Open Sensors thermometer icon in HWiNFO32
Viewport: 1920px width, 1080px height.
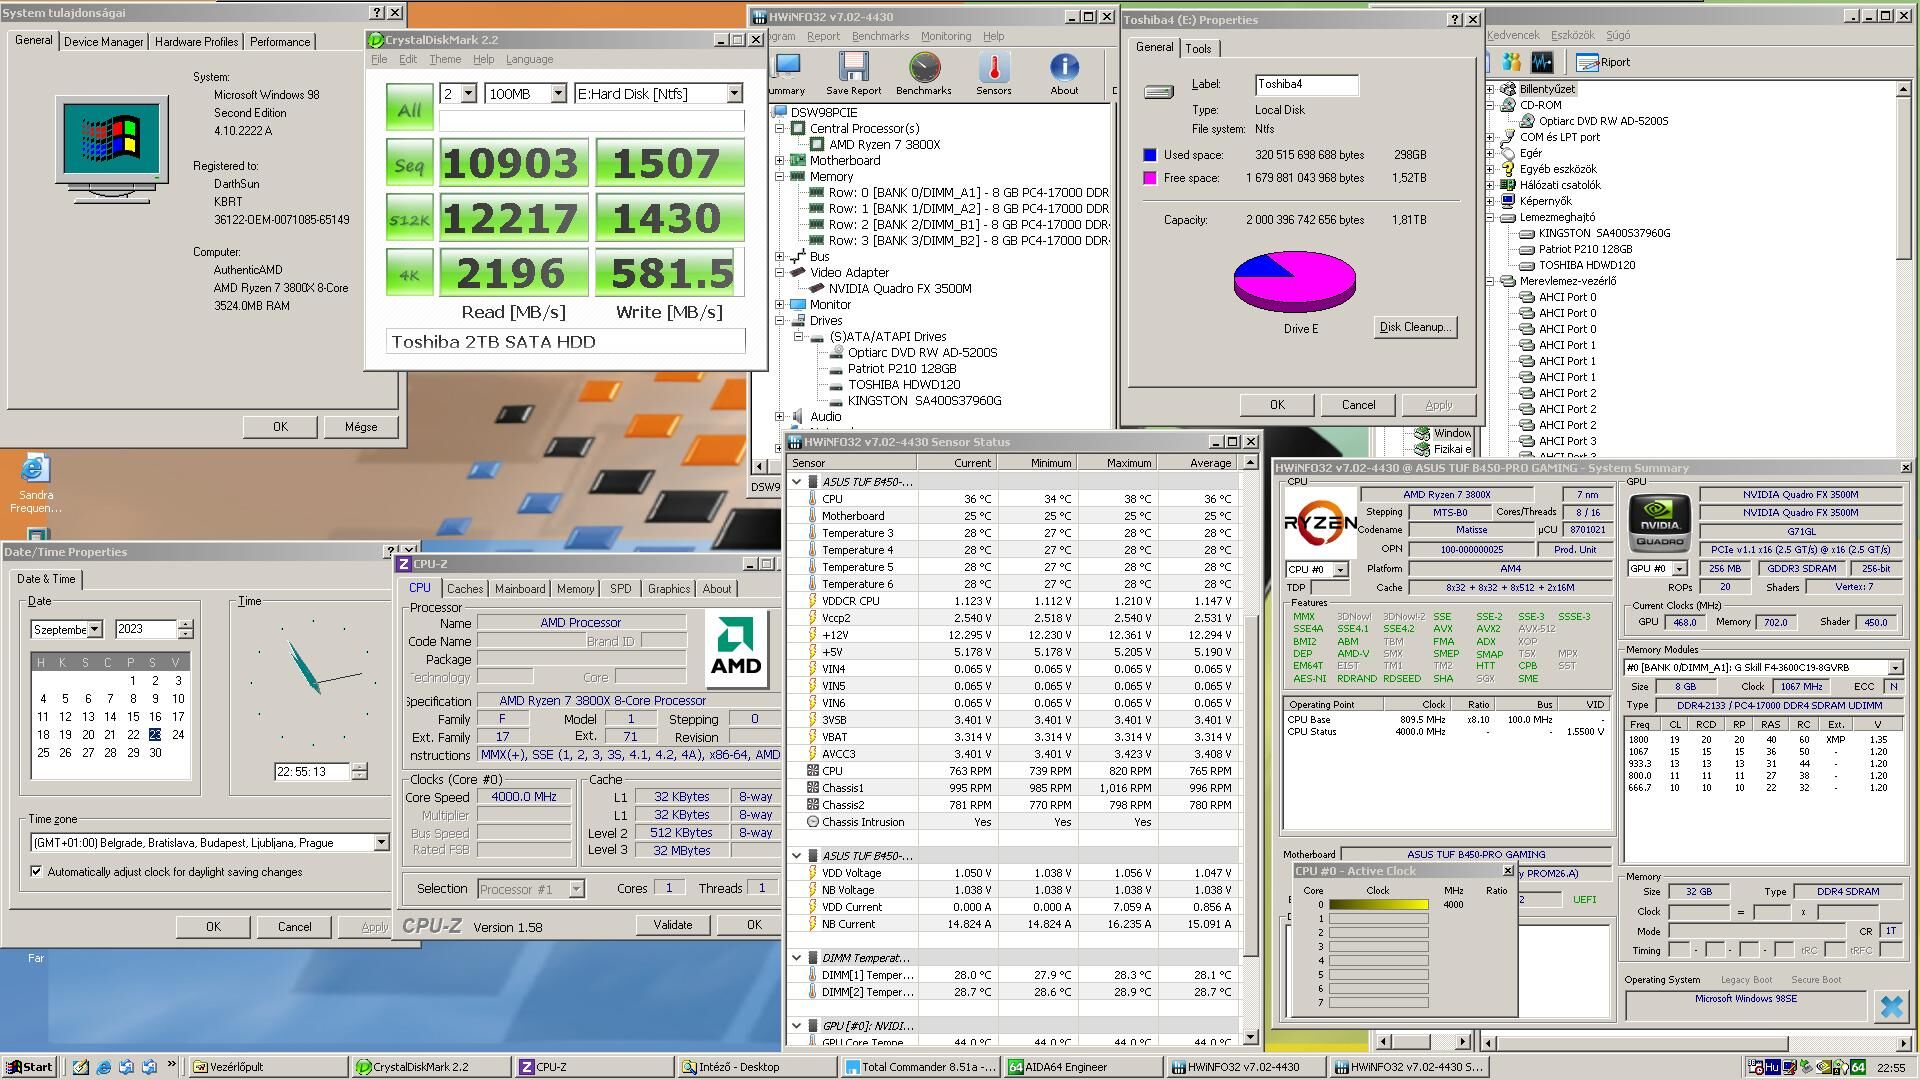[993, 73]
